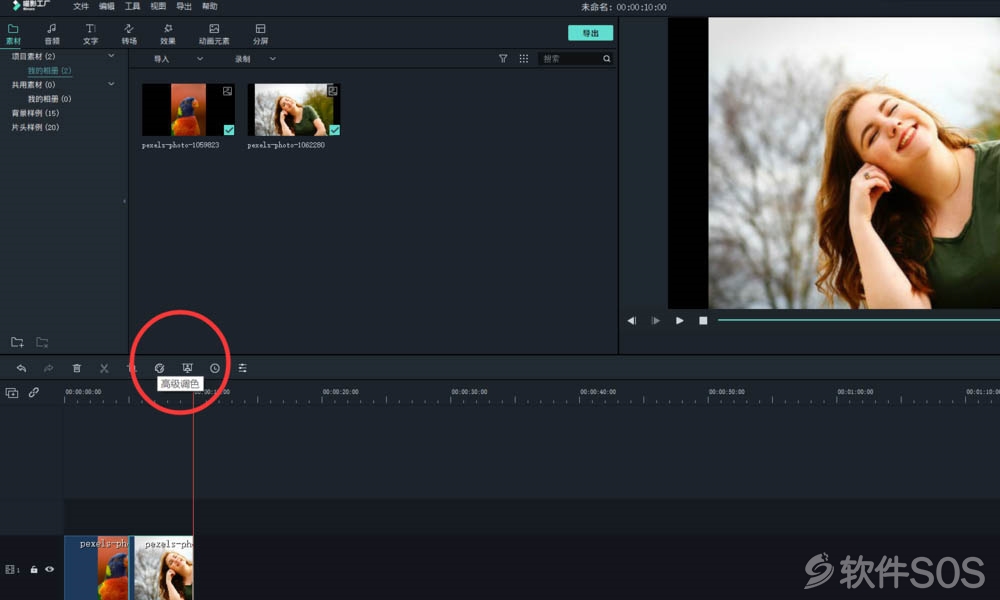Toggle checkmark on parrot photo thumbnail
The image size is (1000, 600).
[x=229, y=130]
